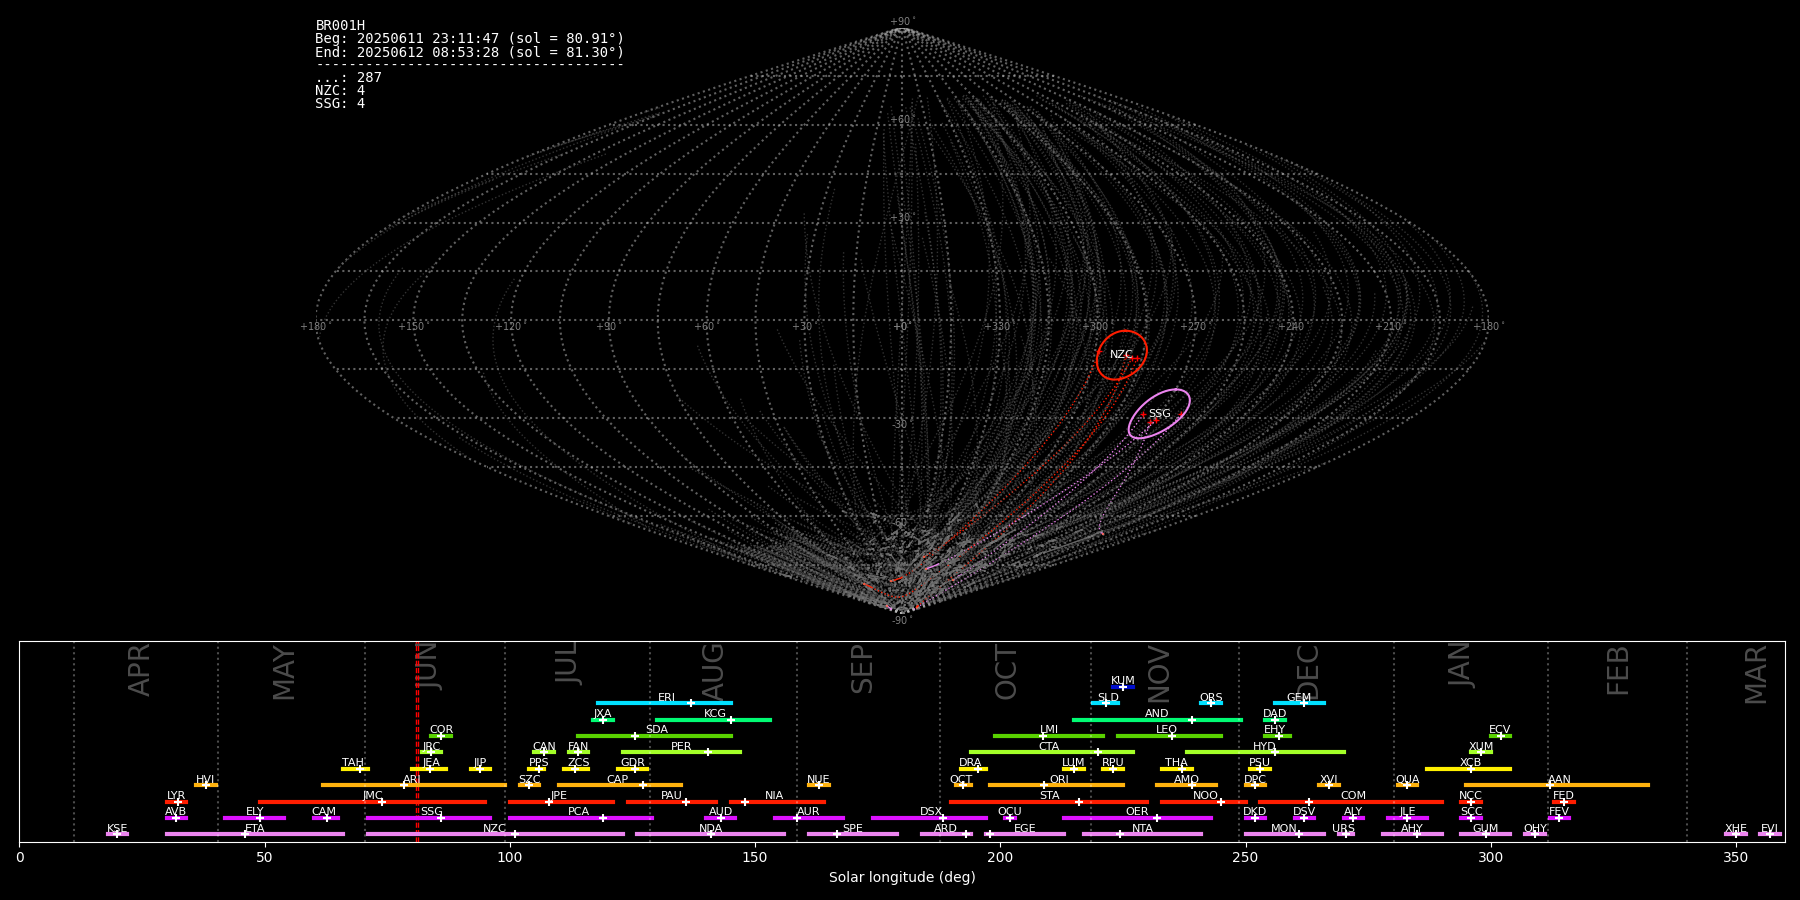Click the ECV shower label
1800x900 pixels.
pyautogui.click(x=1499, y=730)
